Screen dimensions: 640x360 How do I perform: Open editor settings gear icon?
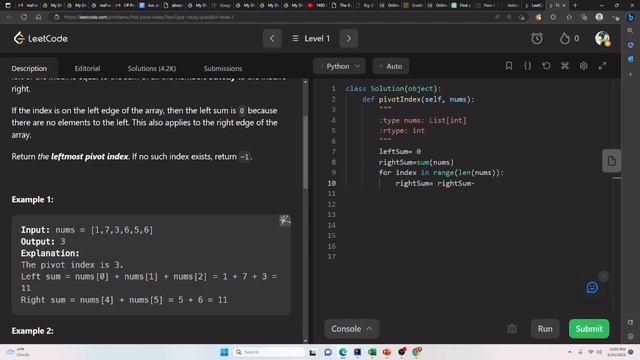point(584,66)
